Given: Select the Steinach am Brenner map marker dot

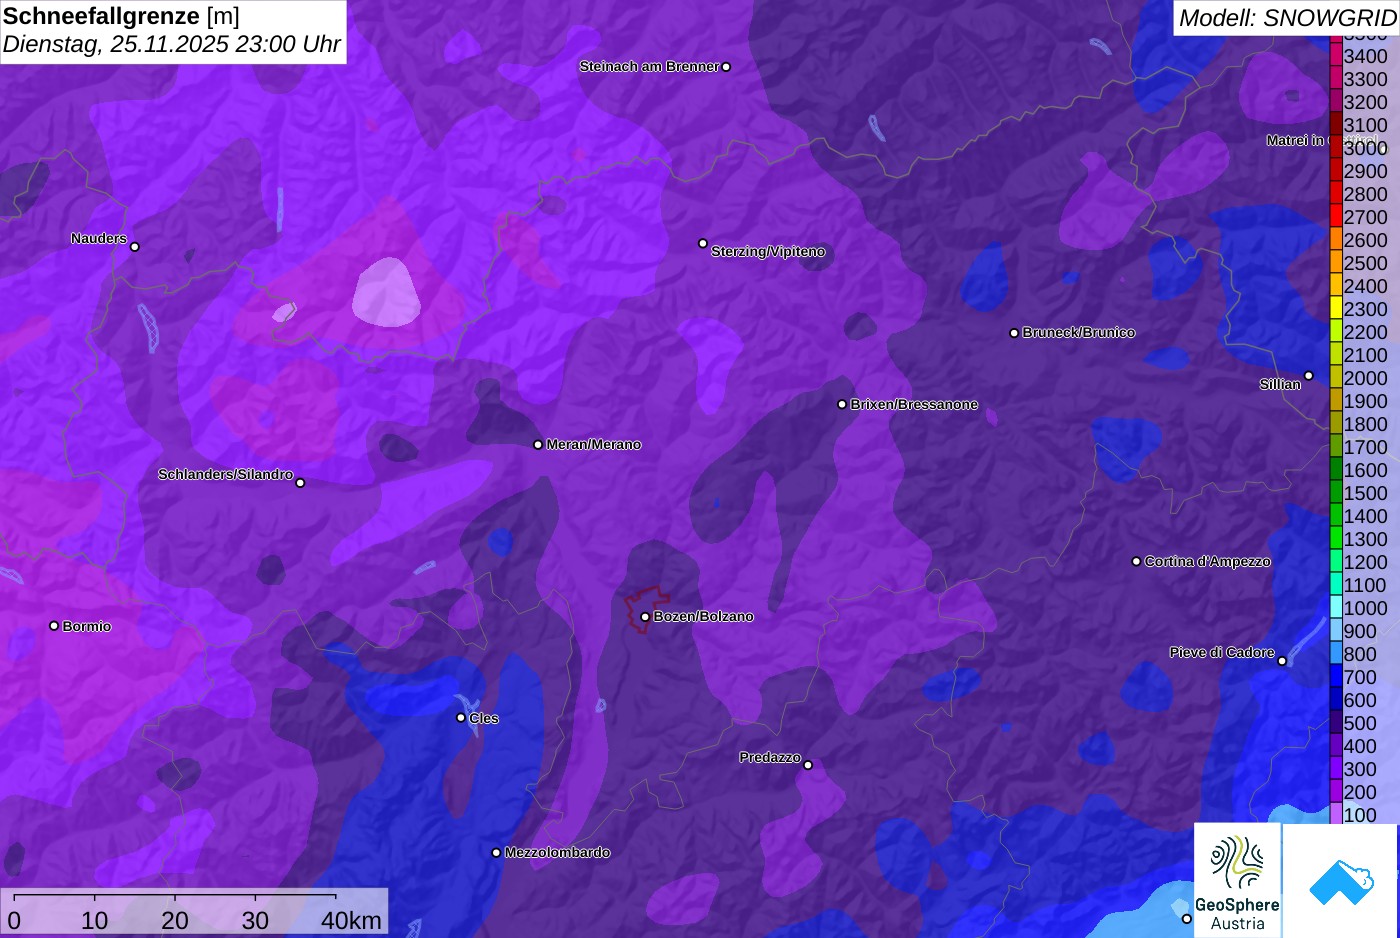Looking at the screenshot, I should (726, 67).
